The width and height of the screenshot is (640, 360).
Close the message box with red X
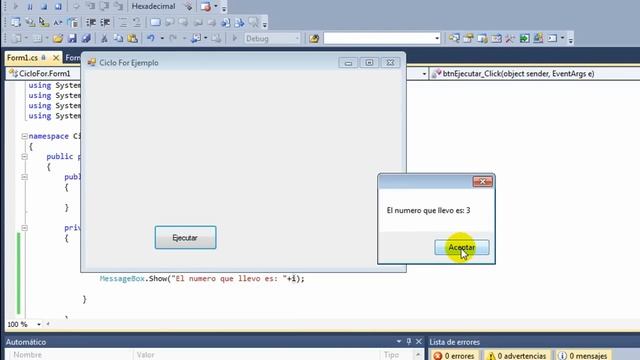point(482,181)
